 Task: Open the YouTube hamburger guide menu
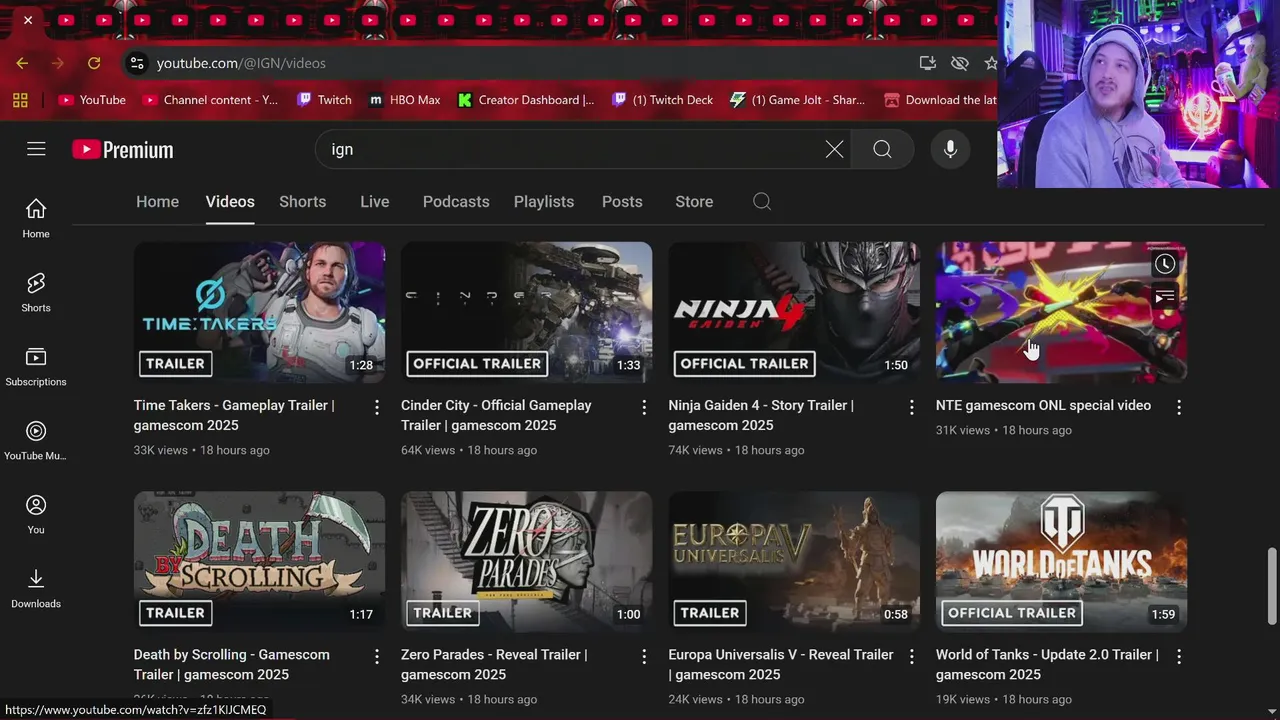[36, 149]
